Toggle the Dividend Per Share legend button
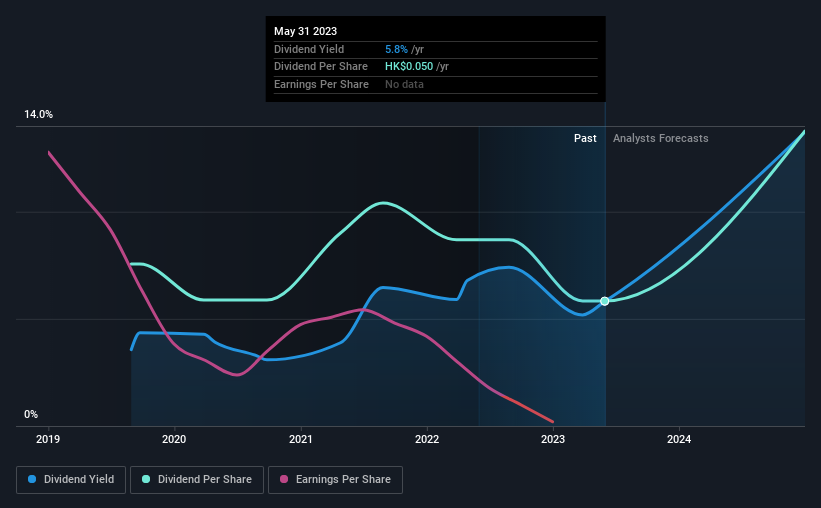 click(197, 480)
